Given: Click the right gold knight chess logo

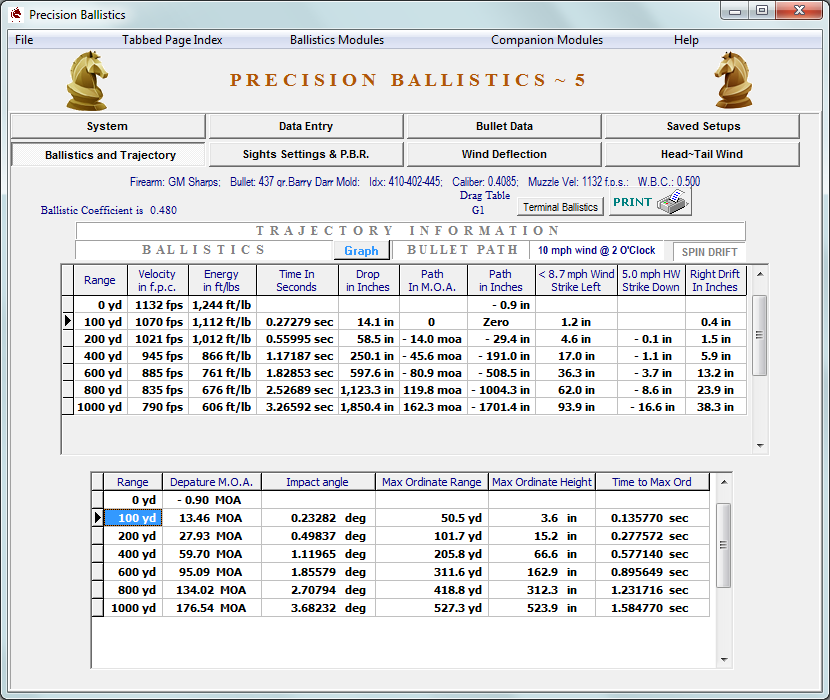Looking at the screenshot, I should (x=734, y=80).
